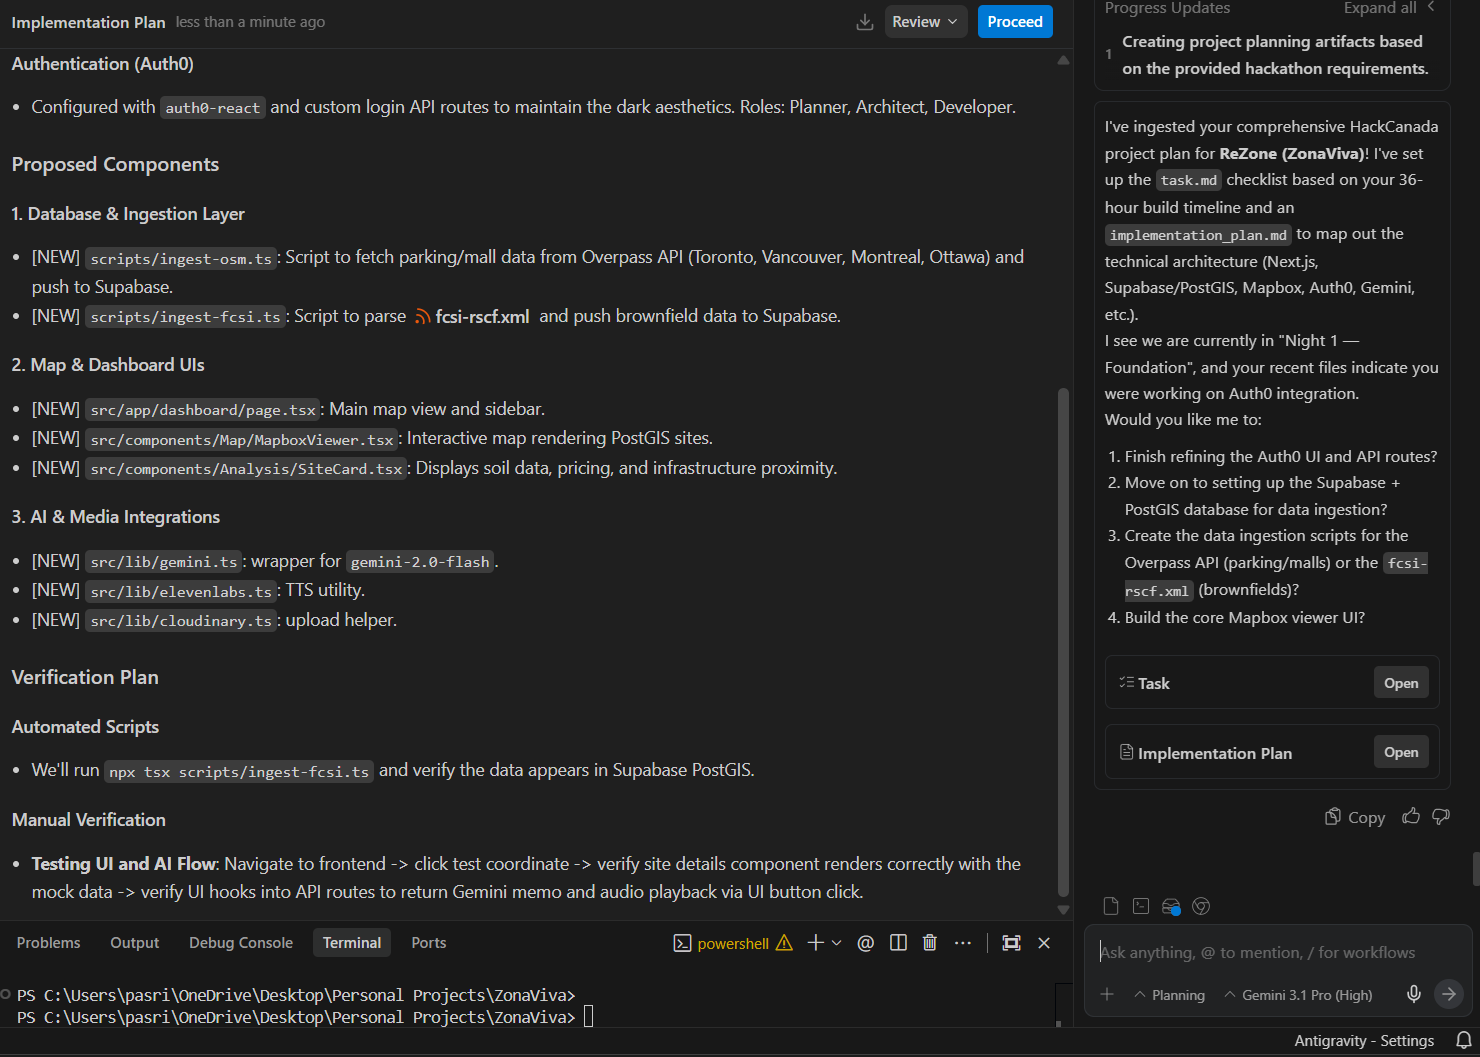This screenshot has height=1057, width=1480.
Task: Click the terminal icon above chat input
Action: 1141,906
